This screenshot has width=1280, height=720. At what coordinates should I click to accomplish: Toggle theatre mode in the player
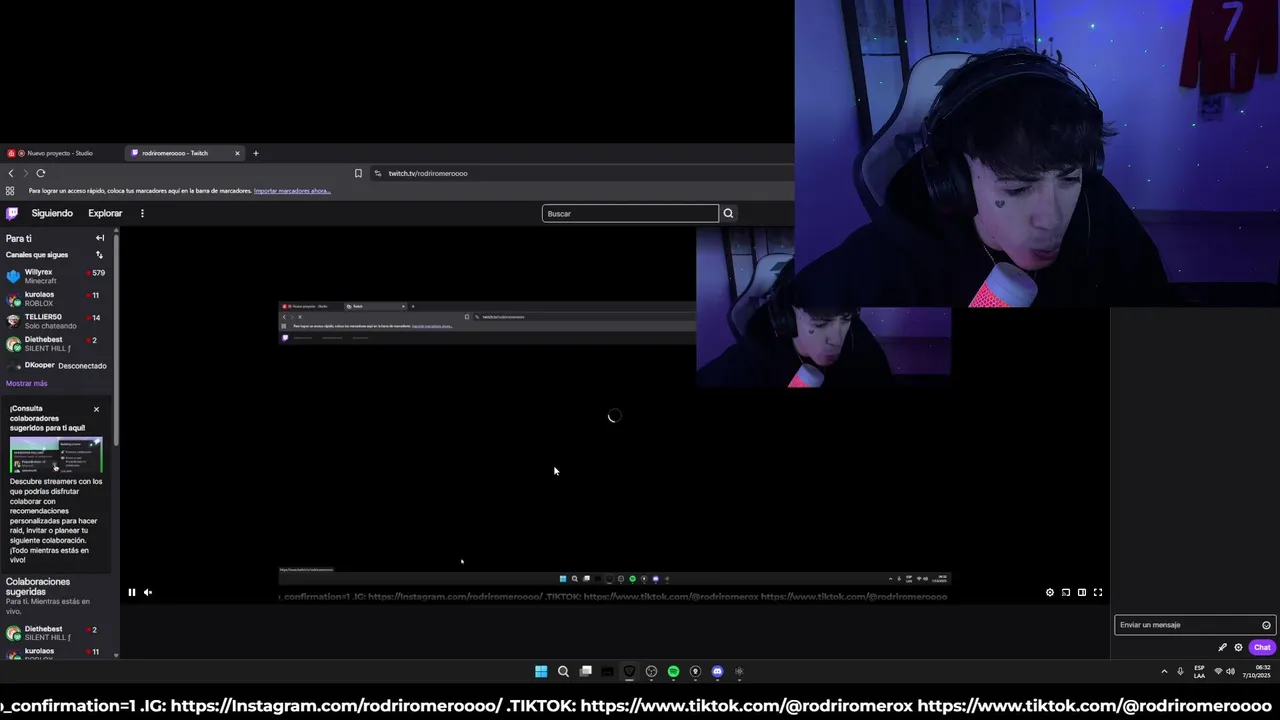pyautogui.click(x=1082, y=592)
